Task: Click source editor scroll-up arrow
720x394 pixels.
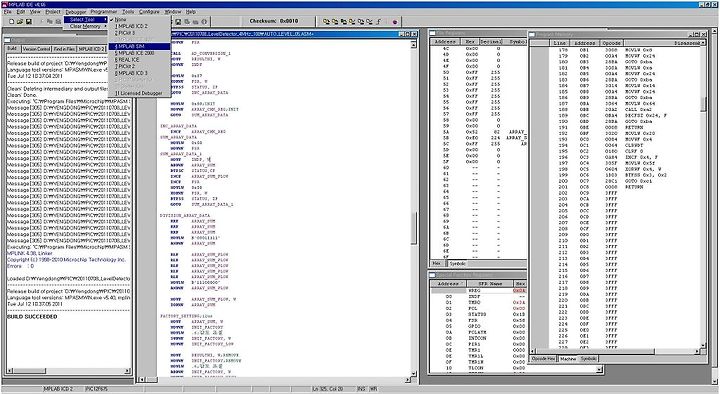Action: click(413, 45)
